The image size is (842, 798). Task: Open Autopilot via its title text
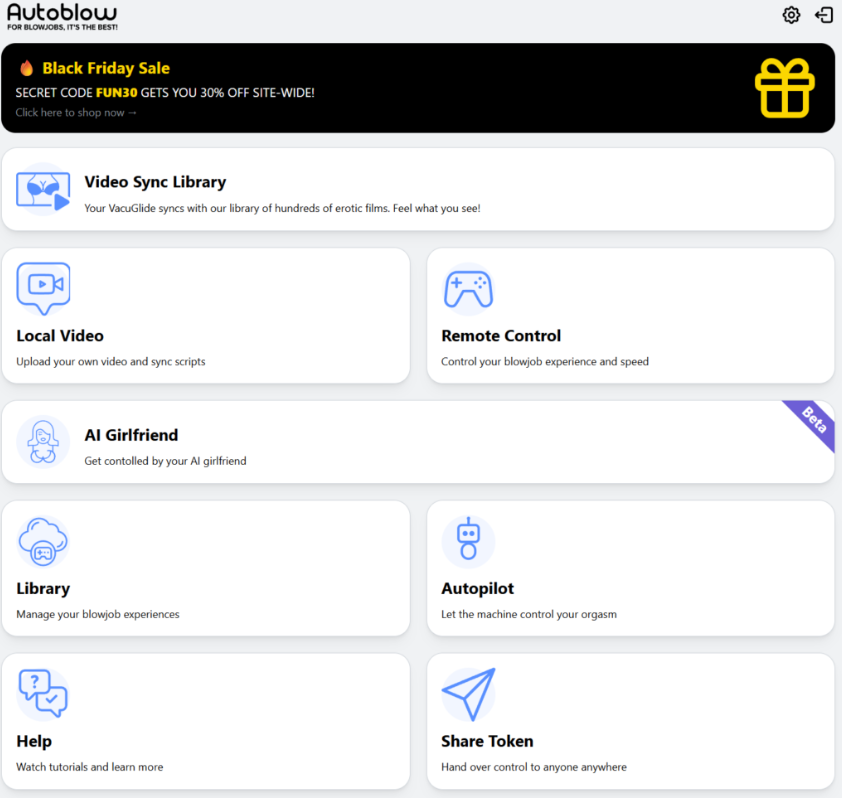tap(477, 589)
